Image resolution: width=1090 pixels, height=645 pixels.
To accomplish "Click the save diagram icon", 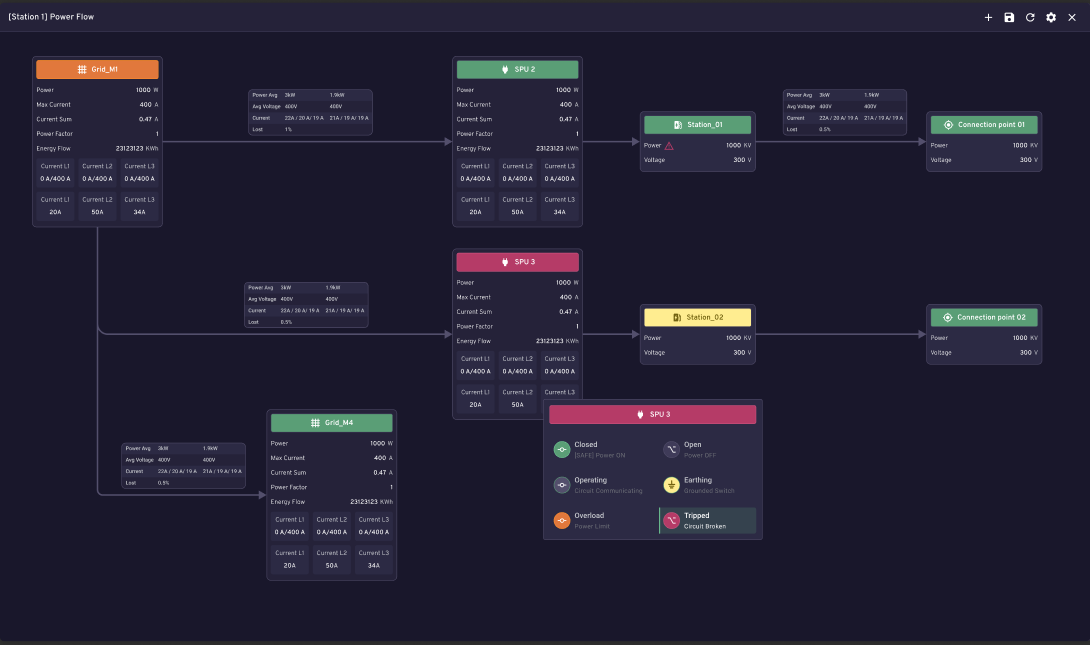I will point(1009,17).
